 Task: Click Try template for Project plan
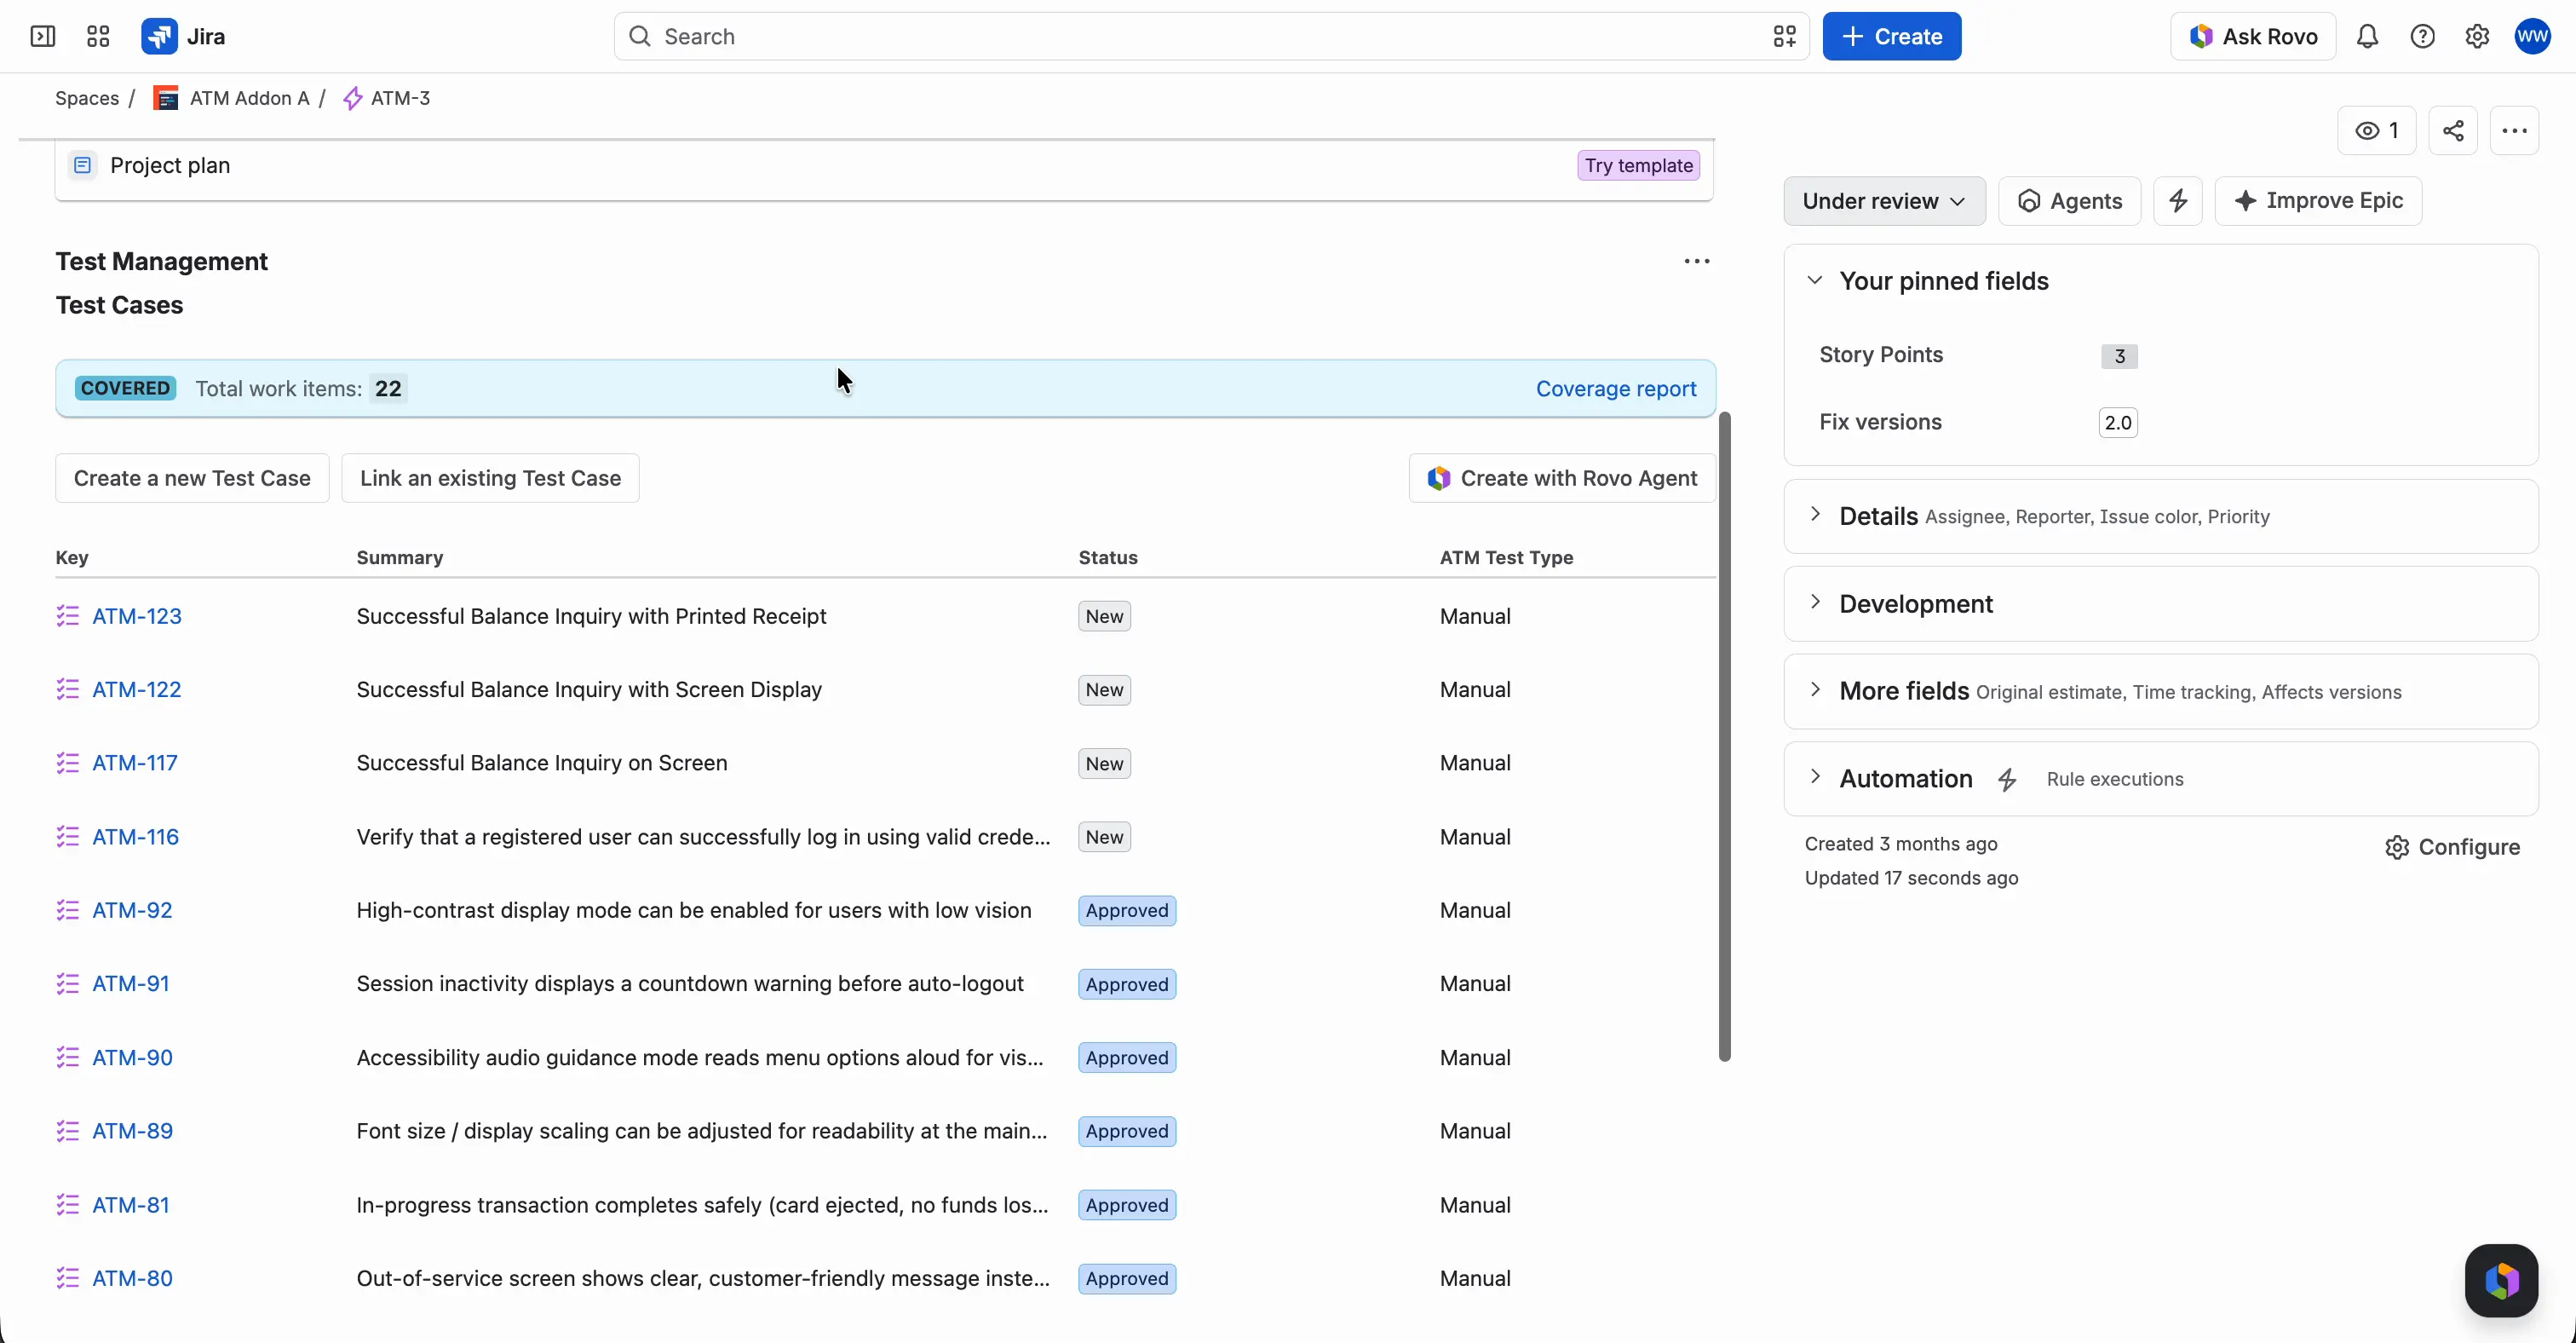tap(1639, 166)
